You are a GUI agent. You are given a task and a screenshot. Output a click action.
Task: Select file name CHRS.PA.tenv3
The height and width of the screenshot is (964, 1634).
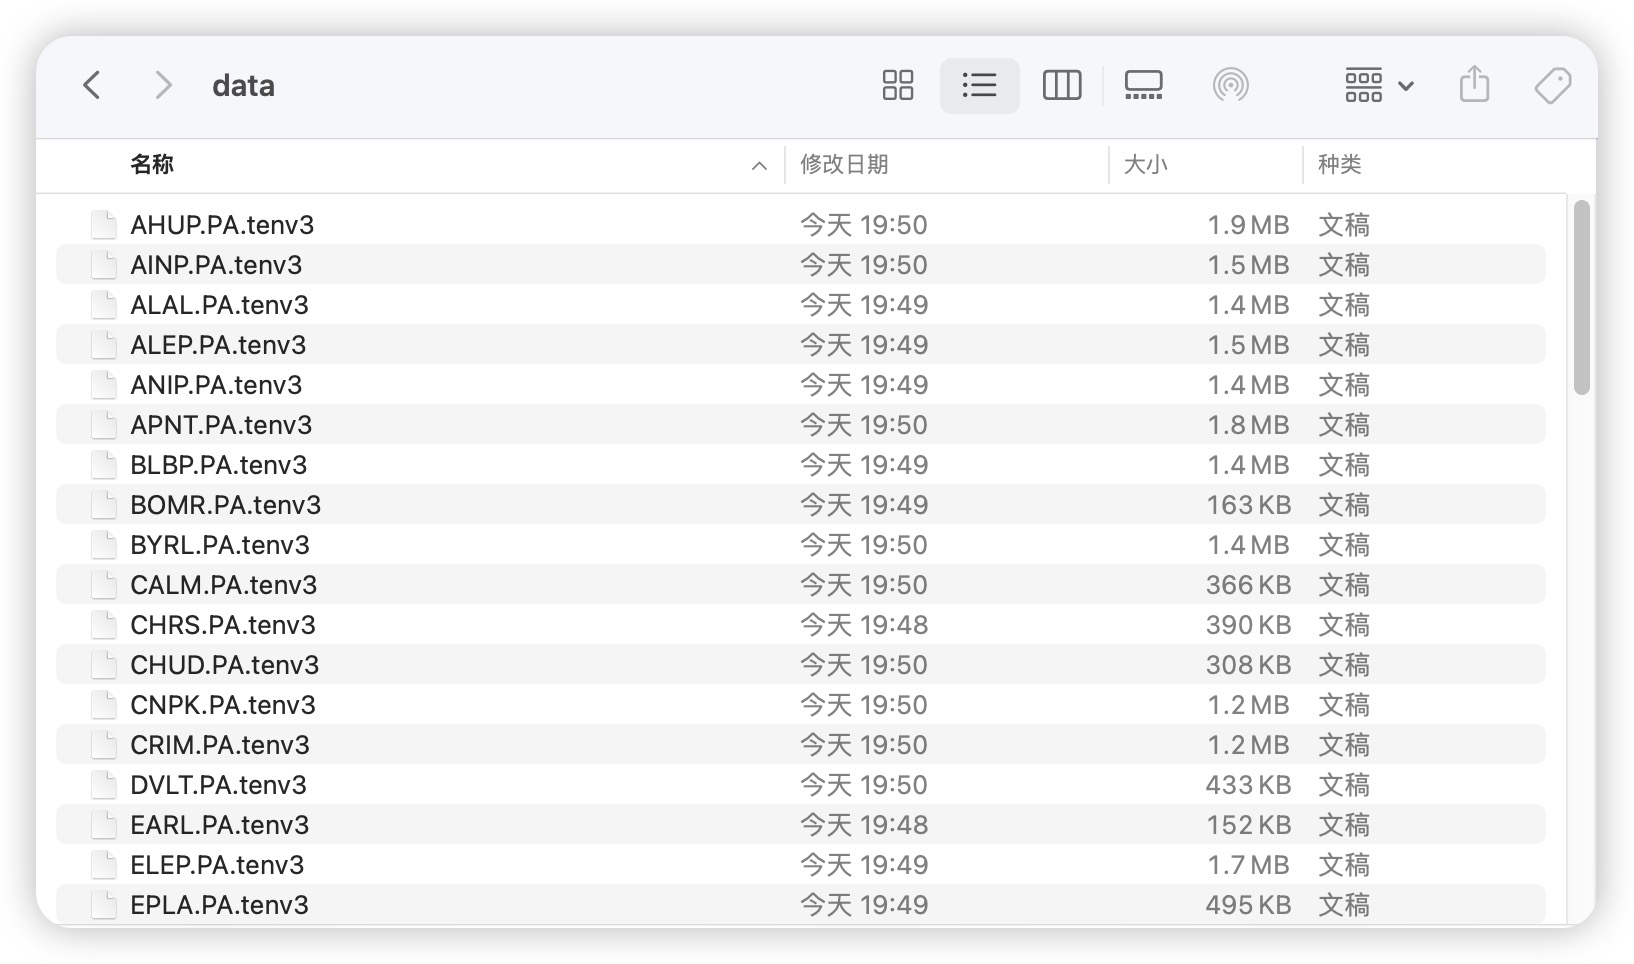pyautogui.click(x=223, y=625)
